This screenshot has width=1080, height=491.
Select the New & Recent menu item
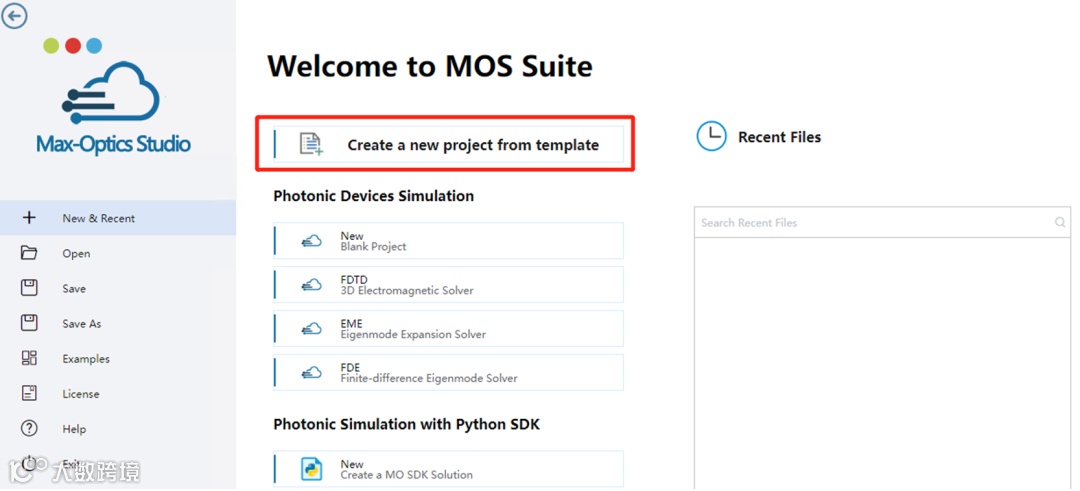click(118, 218)
